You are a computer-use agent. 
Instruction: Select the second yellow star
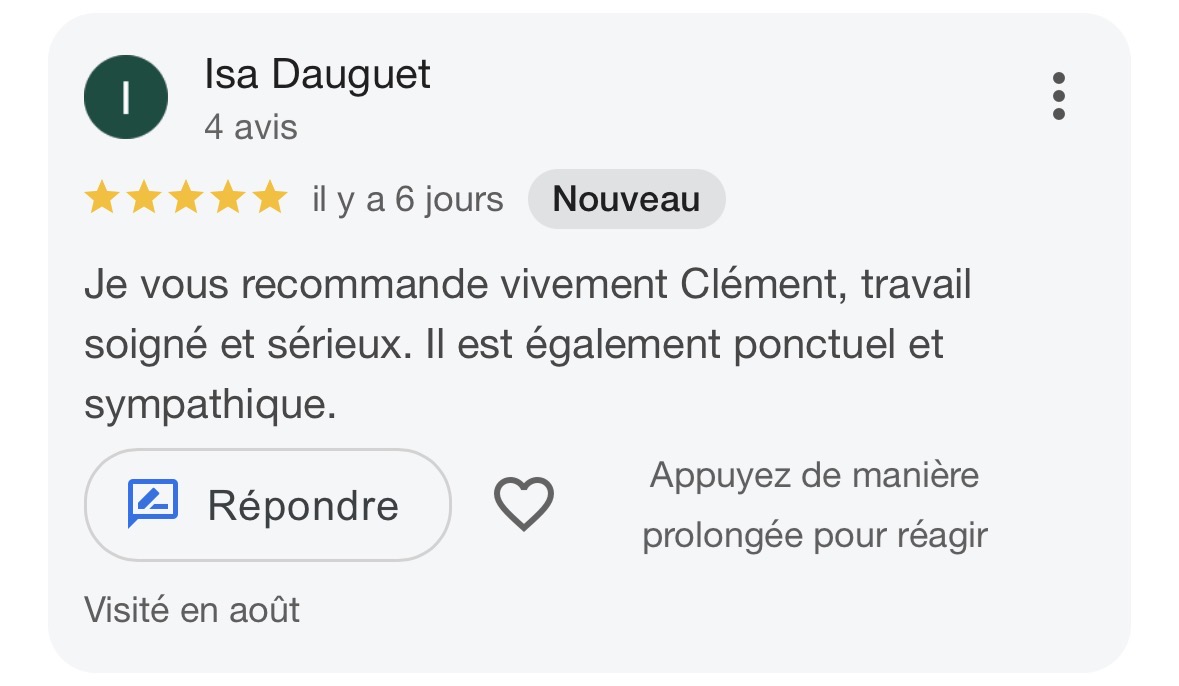(144, 199)
